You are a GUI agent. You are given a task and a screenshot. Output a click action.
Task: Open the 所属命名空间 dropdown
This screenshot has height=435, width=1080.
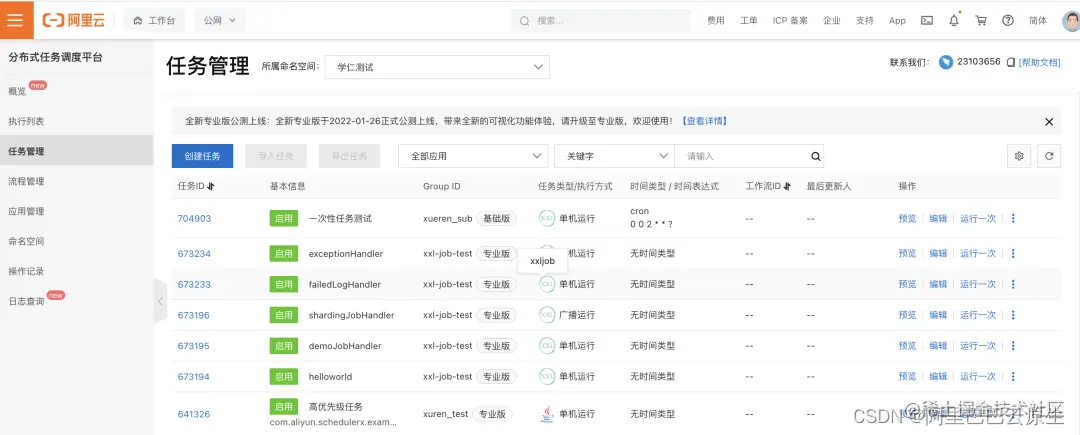click(437, 67)
